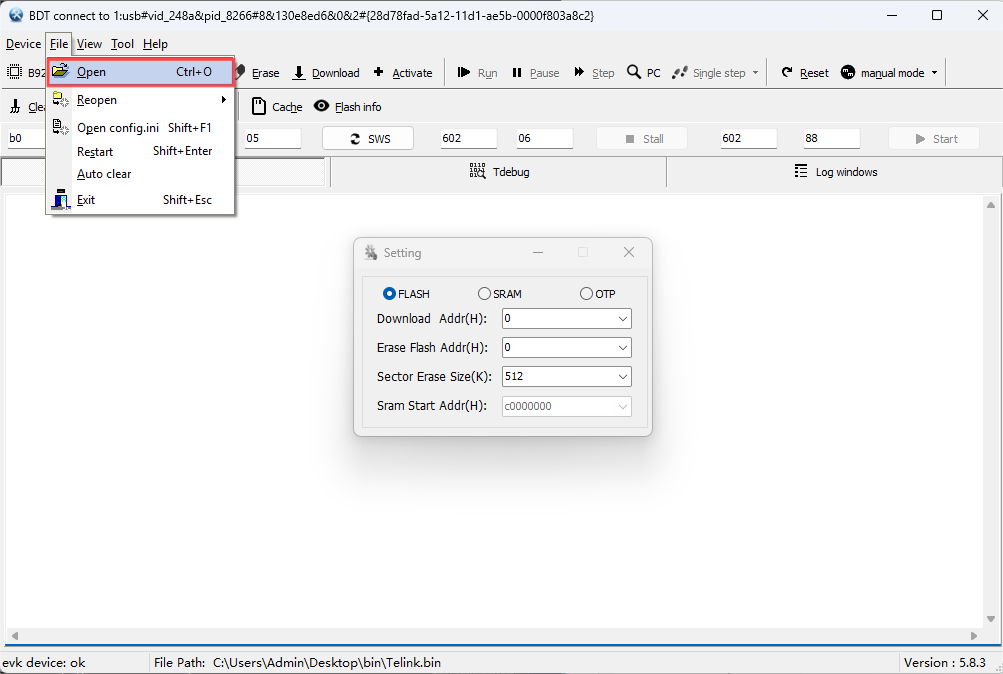Click the Cache card icon
The width and height of the screenshot is (1003, 674).
[258, 106]
